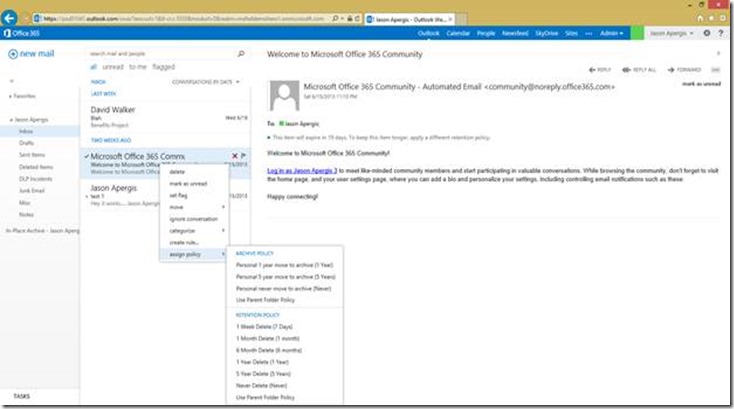Expand Jason Apergis conversation thread arrow
This screenshot has height=409, width=734.
click(x=87, y=197)
